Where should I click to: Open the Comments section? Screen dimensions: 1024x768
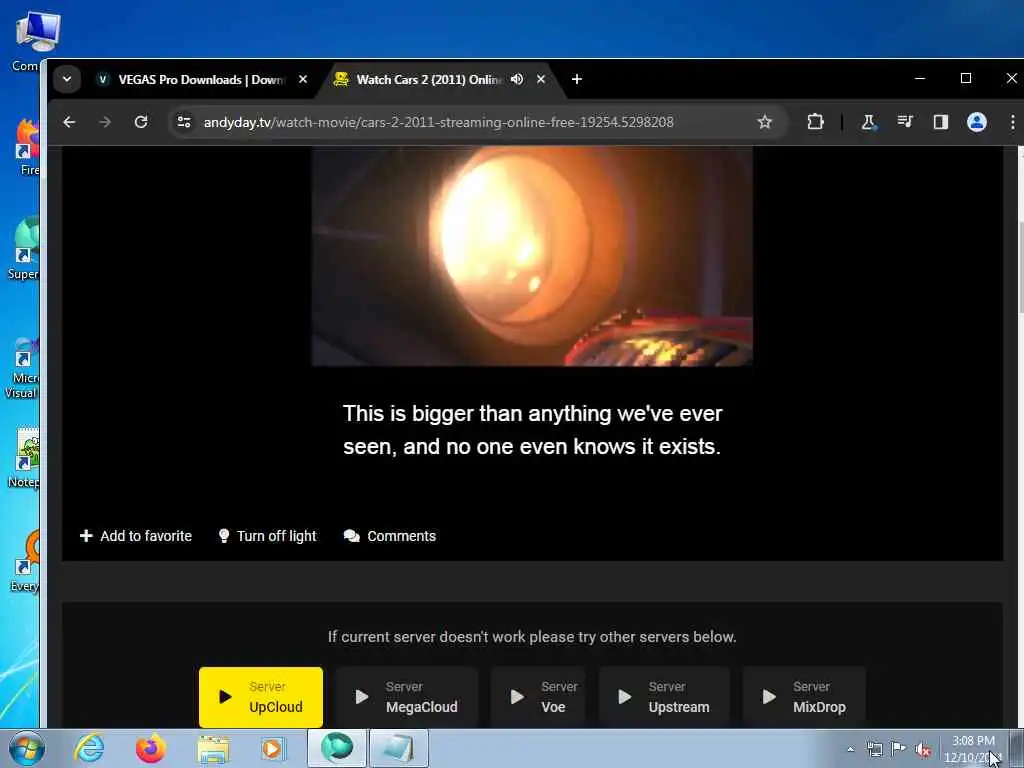(390, 536)
